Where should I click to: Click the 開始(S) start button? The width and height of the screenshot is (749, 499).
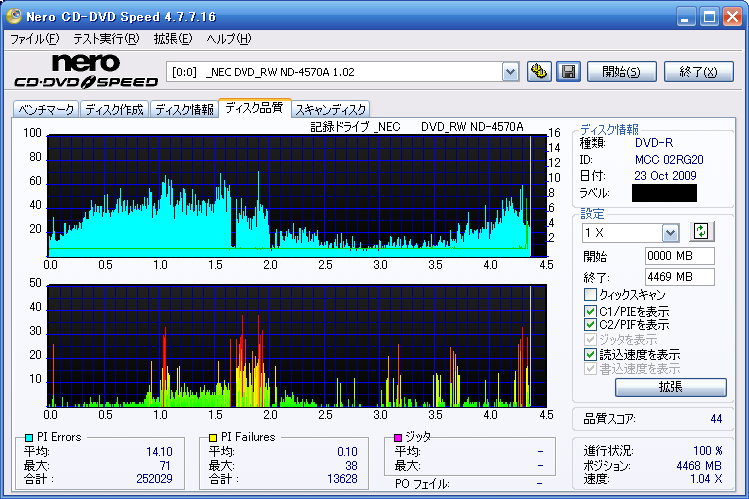621,72
